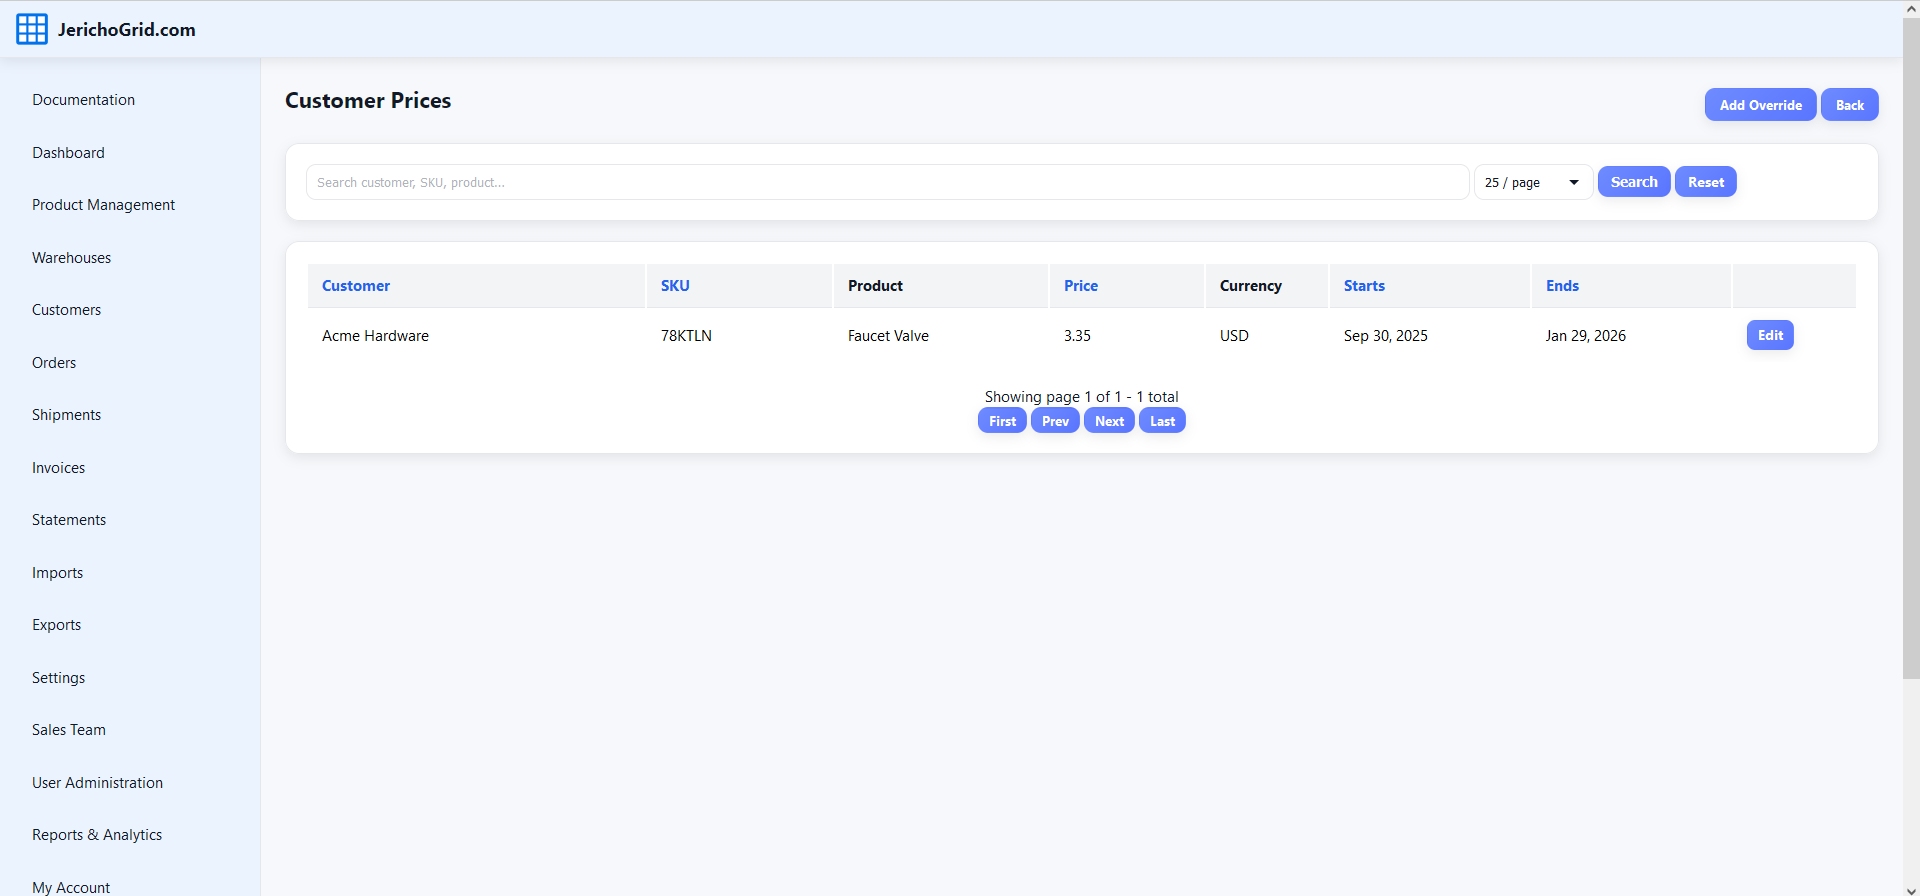
Task: Sort by the Ends date column
Action: click(x=1561, y=286)
